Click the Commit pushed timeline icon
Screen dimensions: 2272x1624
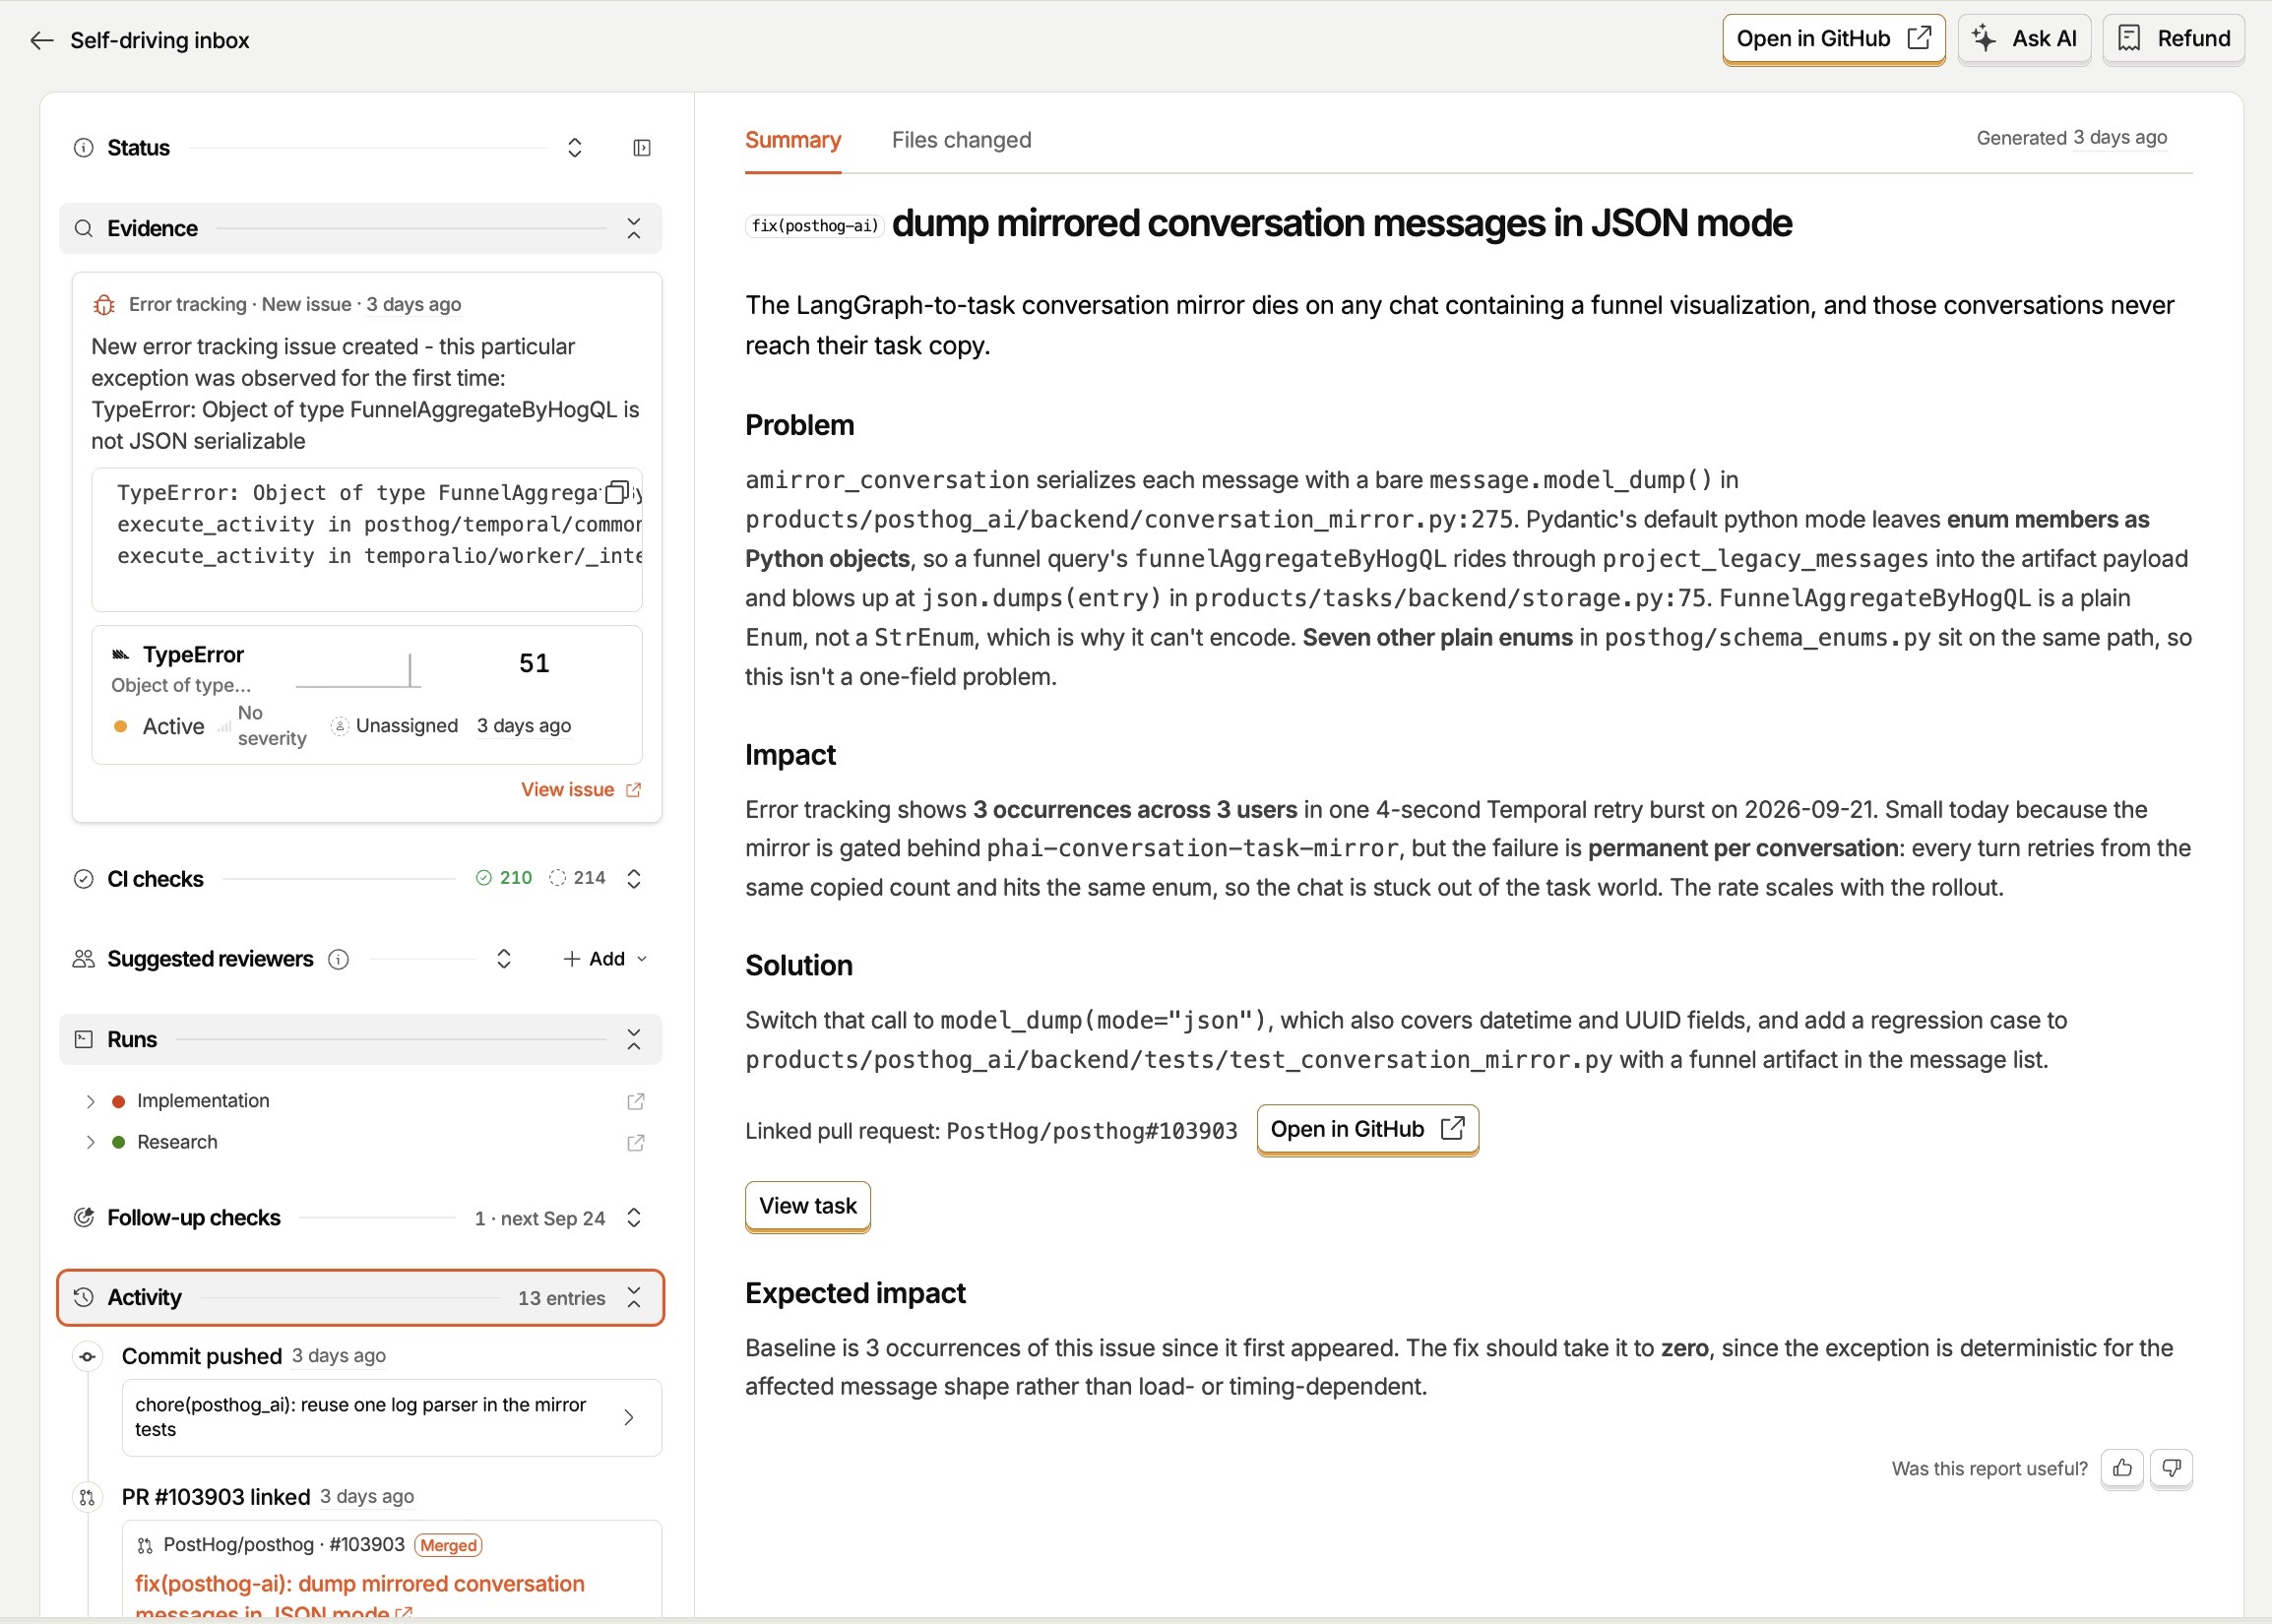pyautogui.click(x=88, y=1357)
